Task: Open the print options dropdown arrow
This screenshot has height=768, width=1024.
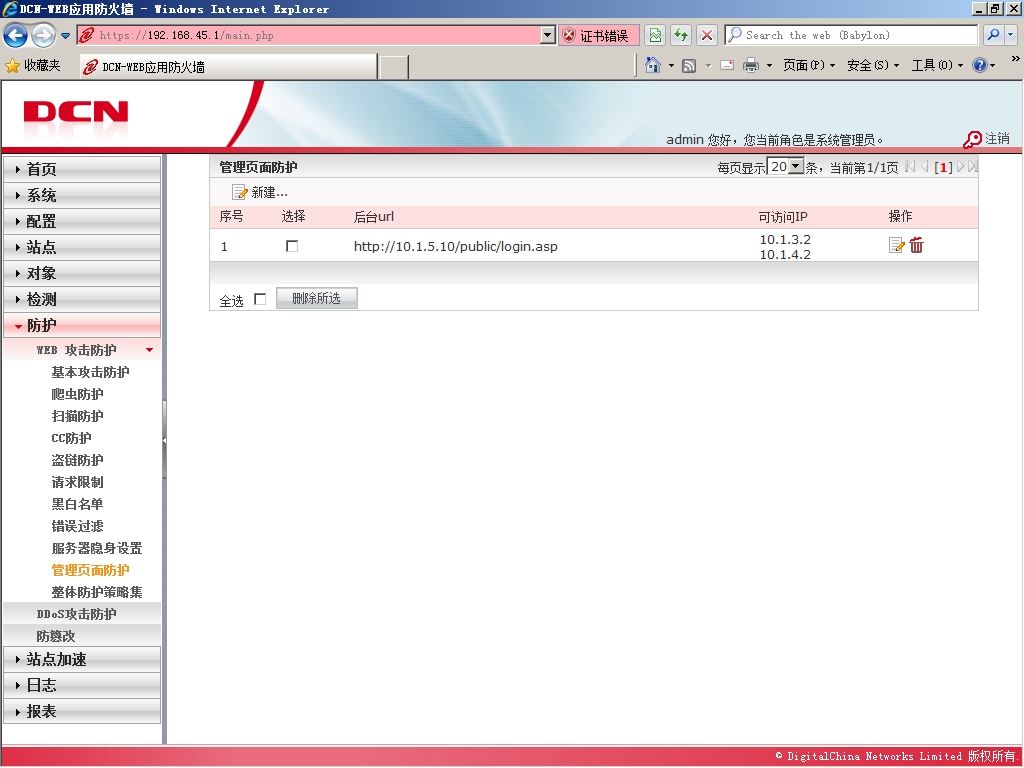Action: 769,65
